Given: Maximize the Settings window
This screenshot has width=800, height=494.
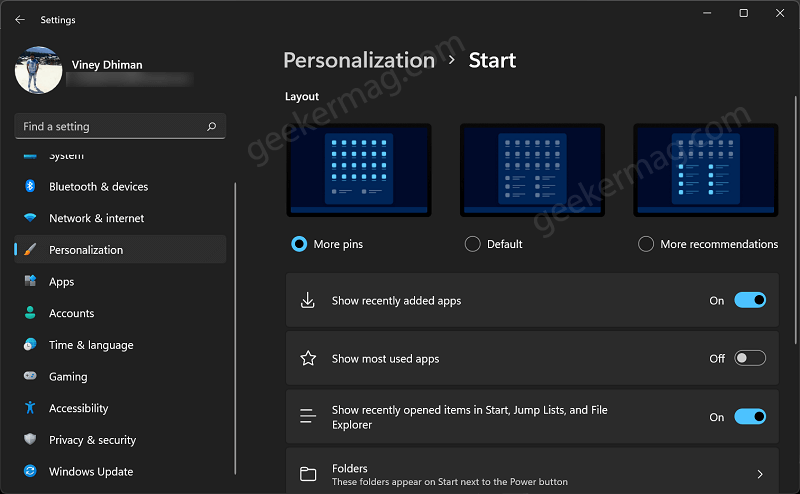Looking at the screenshot, I should pos(743,13).
